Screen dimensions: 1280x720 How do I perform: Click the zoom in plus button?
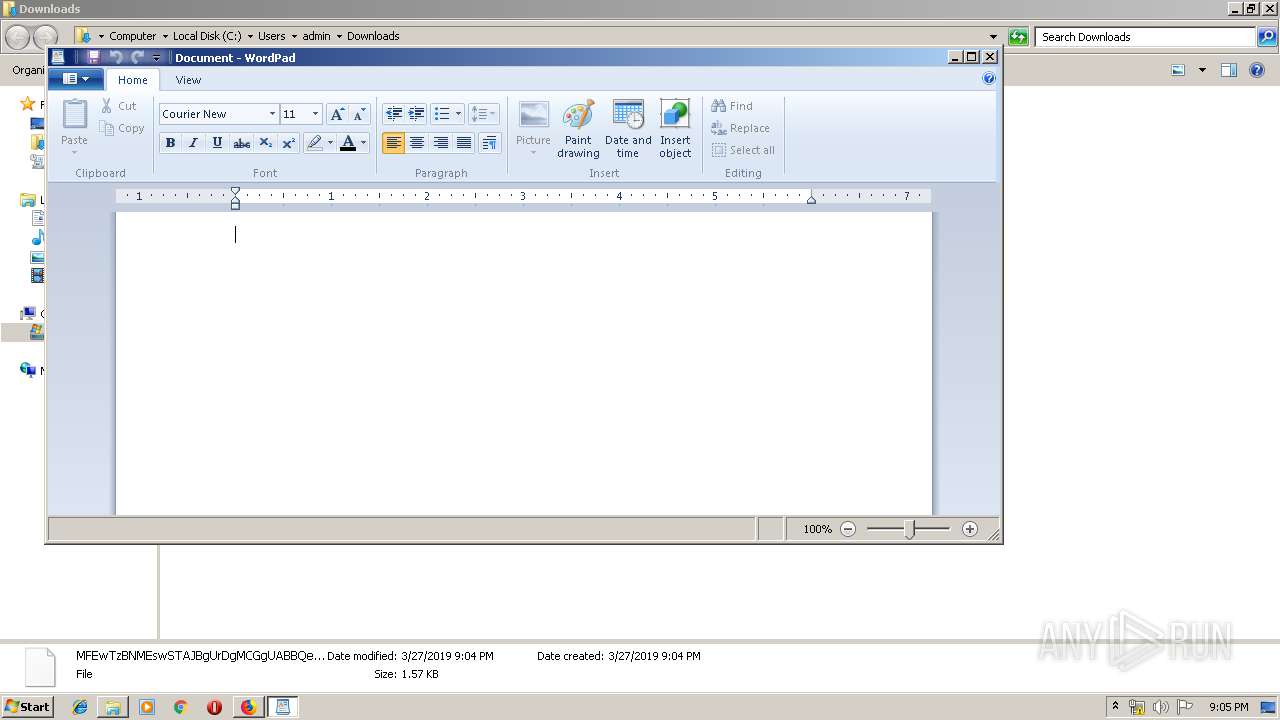(970, 529)
